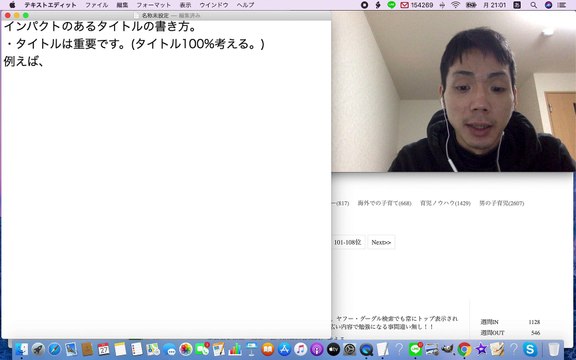This screenshot has height=360, width=576.
Task: Switch to Google Chrome in Dock
Action: pos(464,349)
